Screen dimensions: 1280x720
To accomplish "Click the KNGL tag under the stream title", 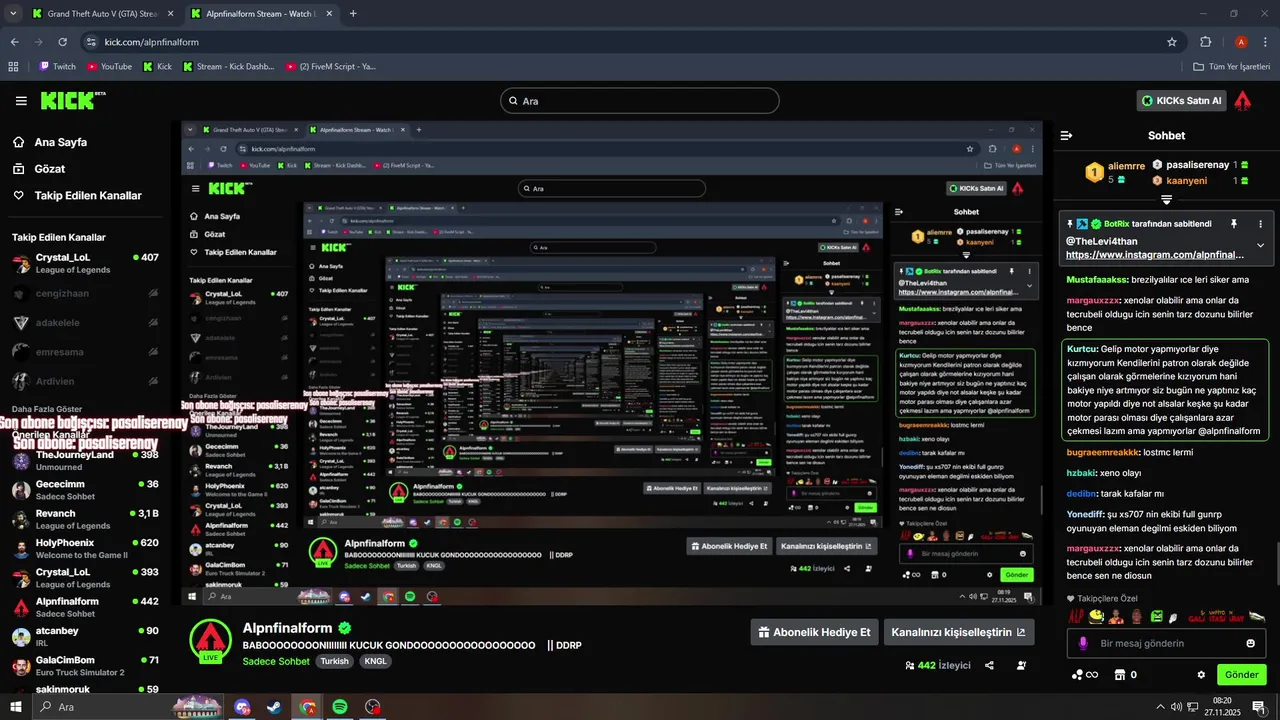I will click(x=375, y=661).
